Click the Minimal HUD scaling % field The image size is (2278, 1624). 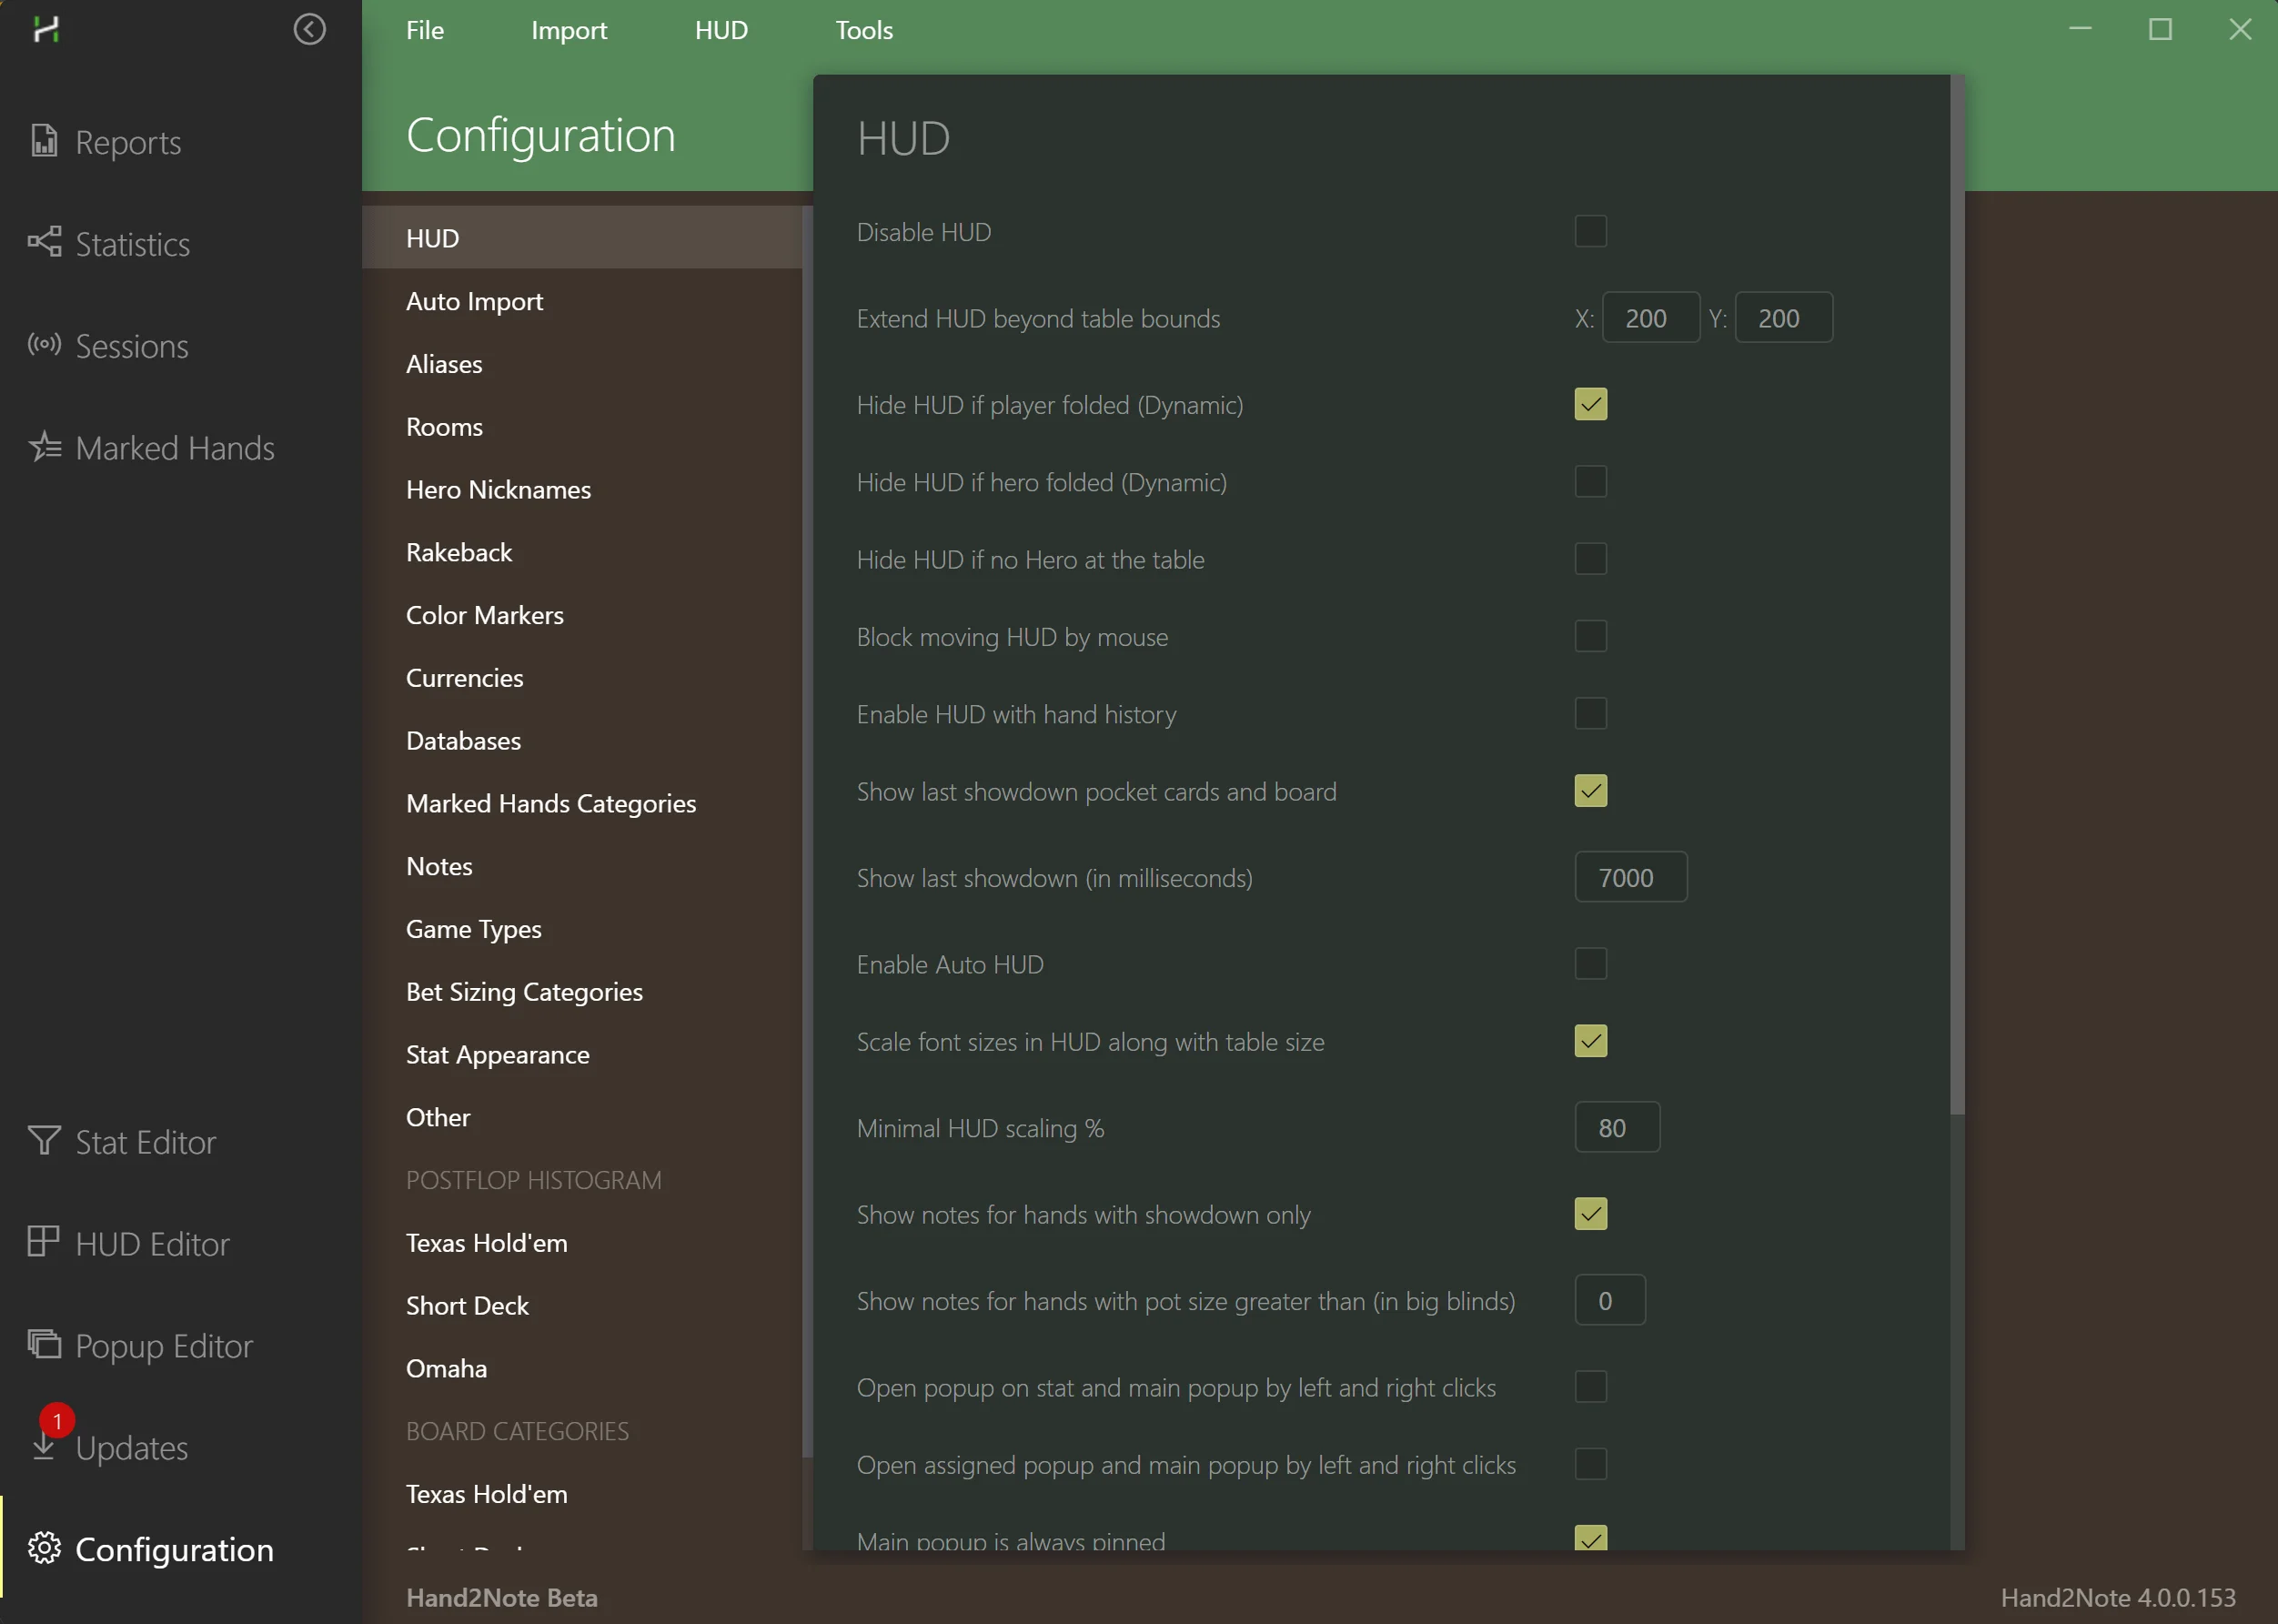(x=1616, y=1128)
